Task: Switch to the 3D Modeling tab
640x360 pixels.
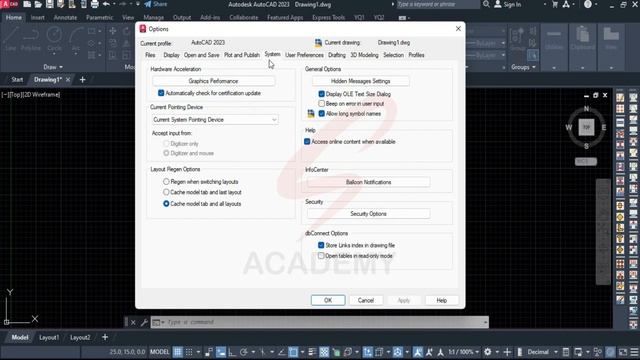Action: click(364, 55)
